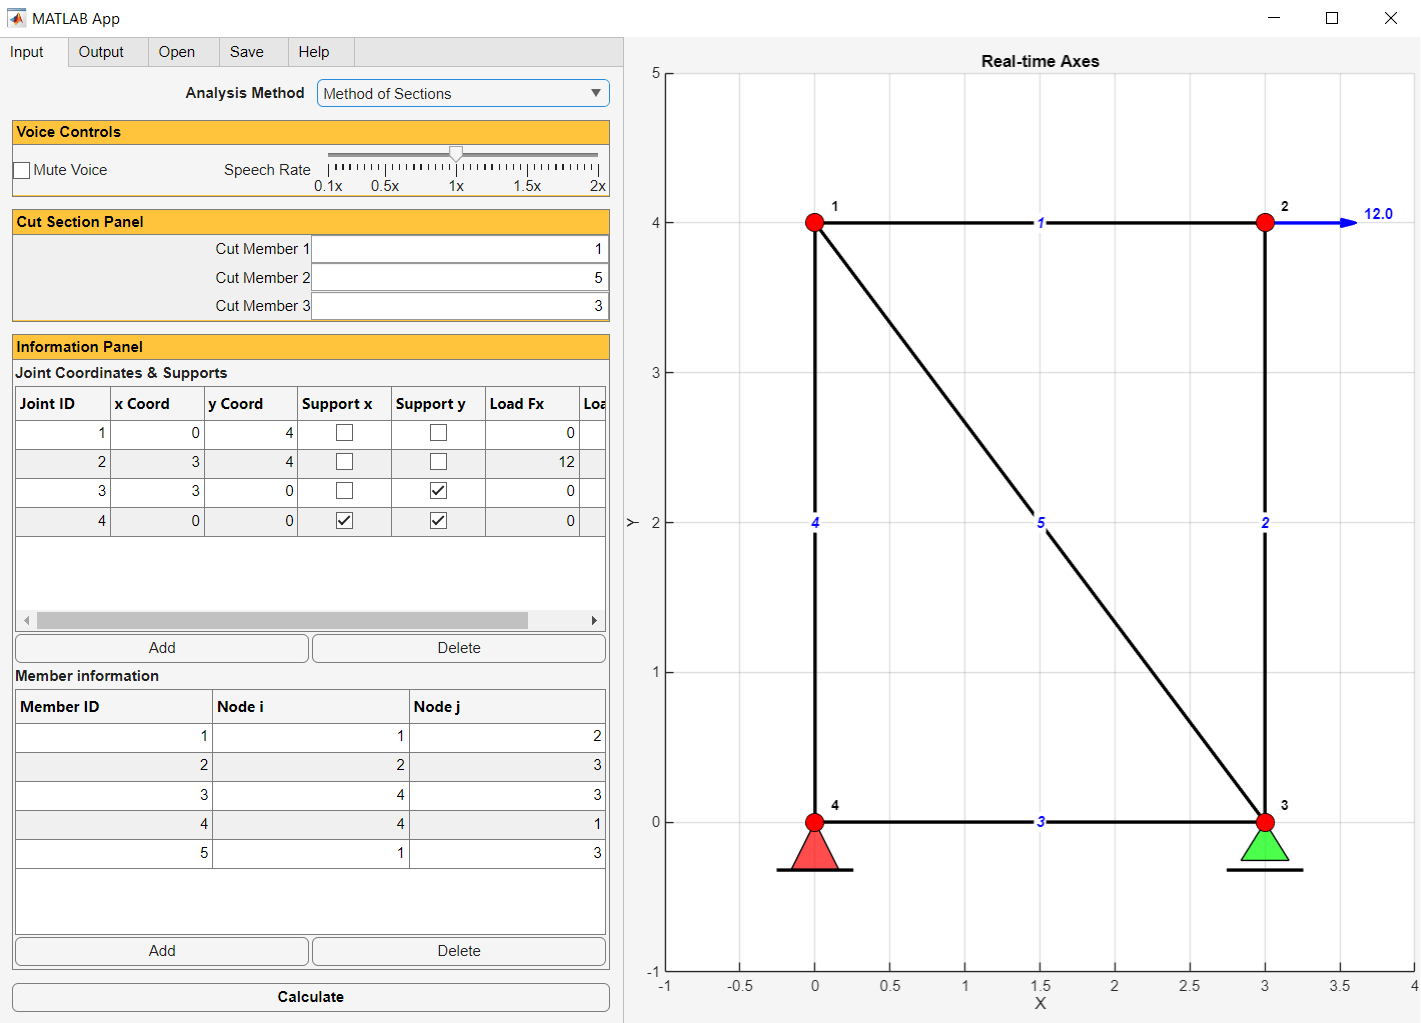Click the joint table's left scroll arrow
This screenshot has height=1023, width=1421.
point(27,621)
